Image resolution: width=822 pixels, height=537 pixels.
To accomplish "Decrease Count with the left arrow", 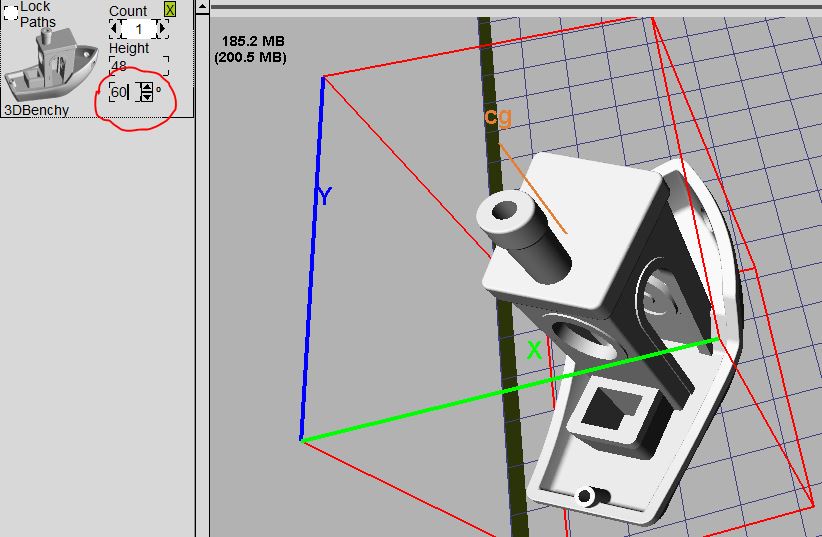I will point(115,29).
